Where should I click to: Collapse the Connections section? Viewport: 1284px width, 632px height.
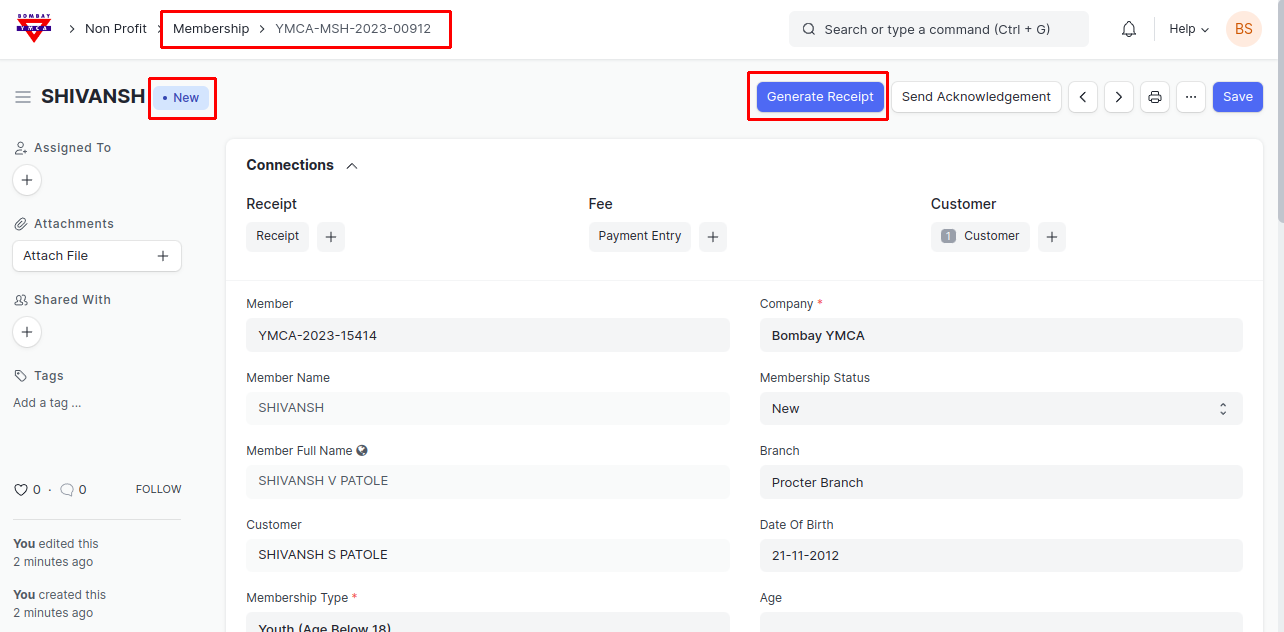pyautogui.click(x=352, y=166)
